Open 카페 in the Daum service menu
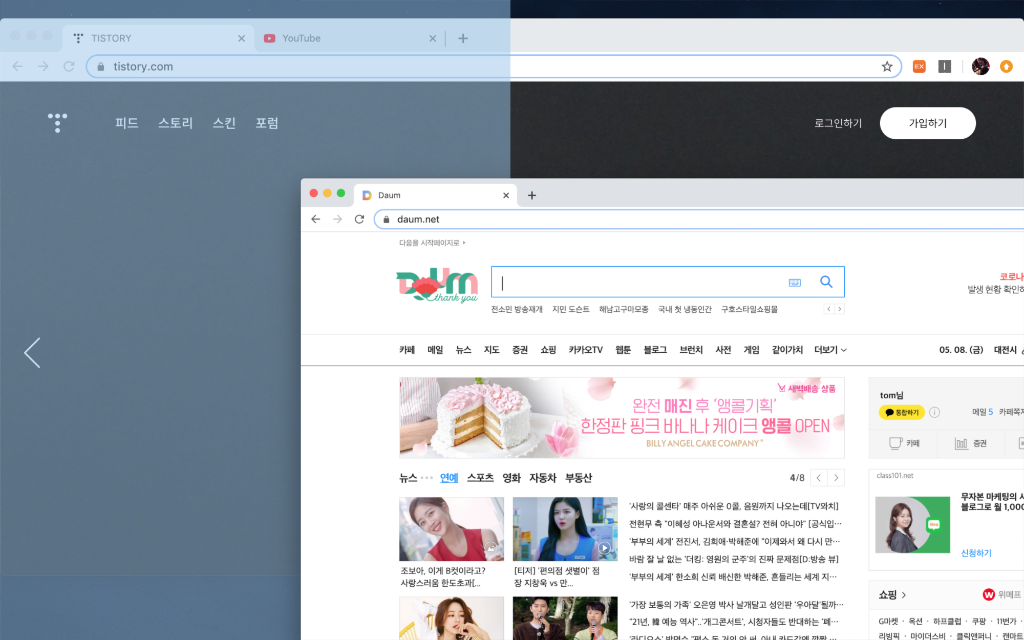The height and width of the screenshot is (640, 1024). point(407,350)
